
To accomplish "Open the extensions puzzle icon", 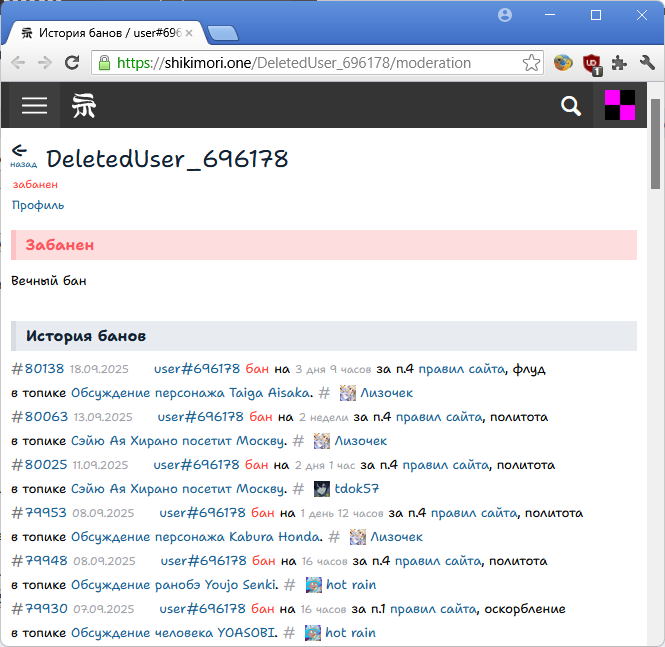I will point(620,63).
